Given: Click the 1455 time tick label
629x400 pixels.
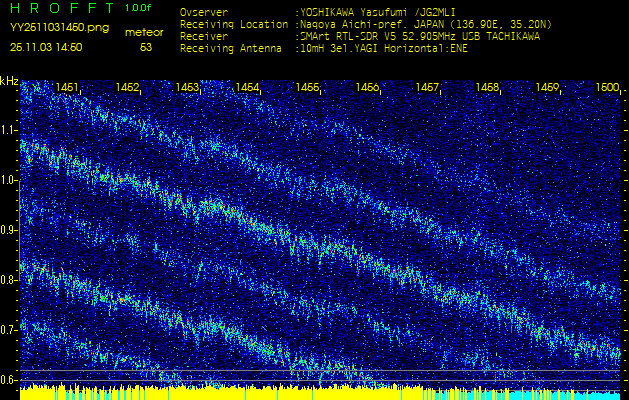Looking at the screenshot, I should (307, 88).
